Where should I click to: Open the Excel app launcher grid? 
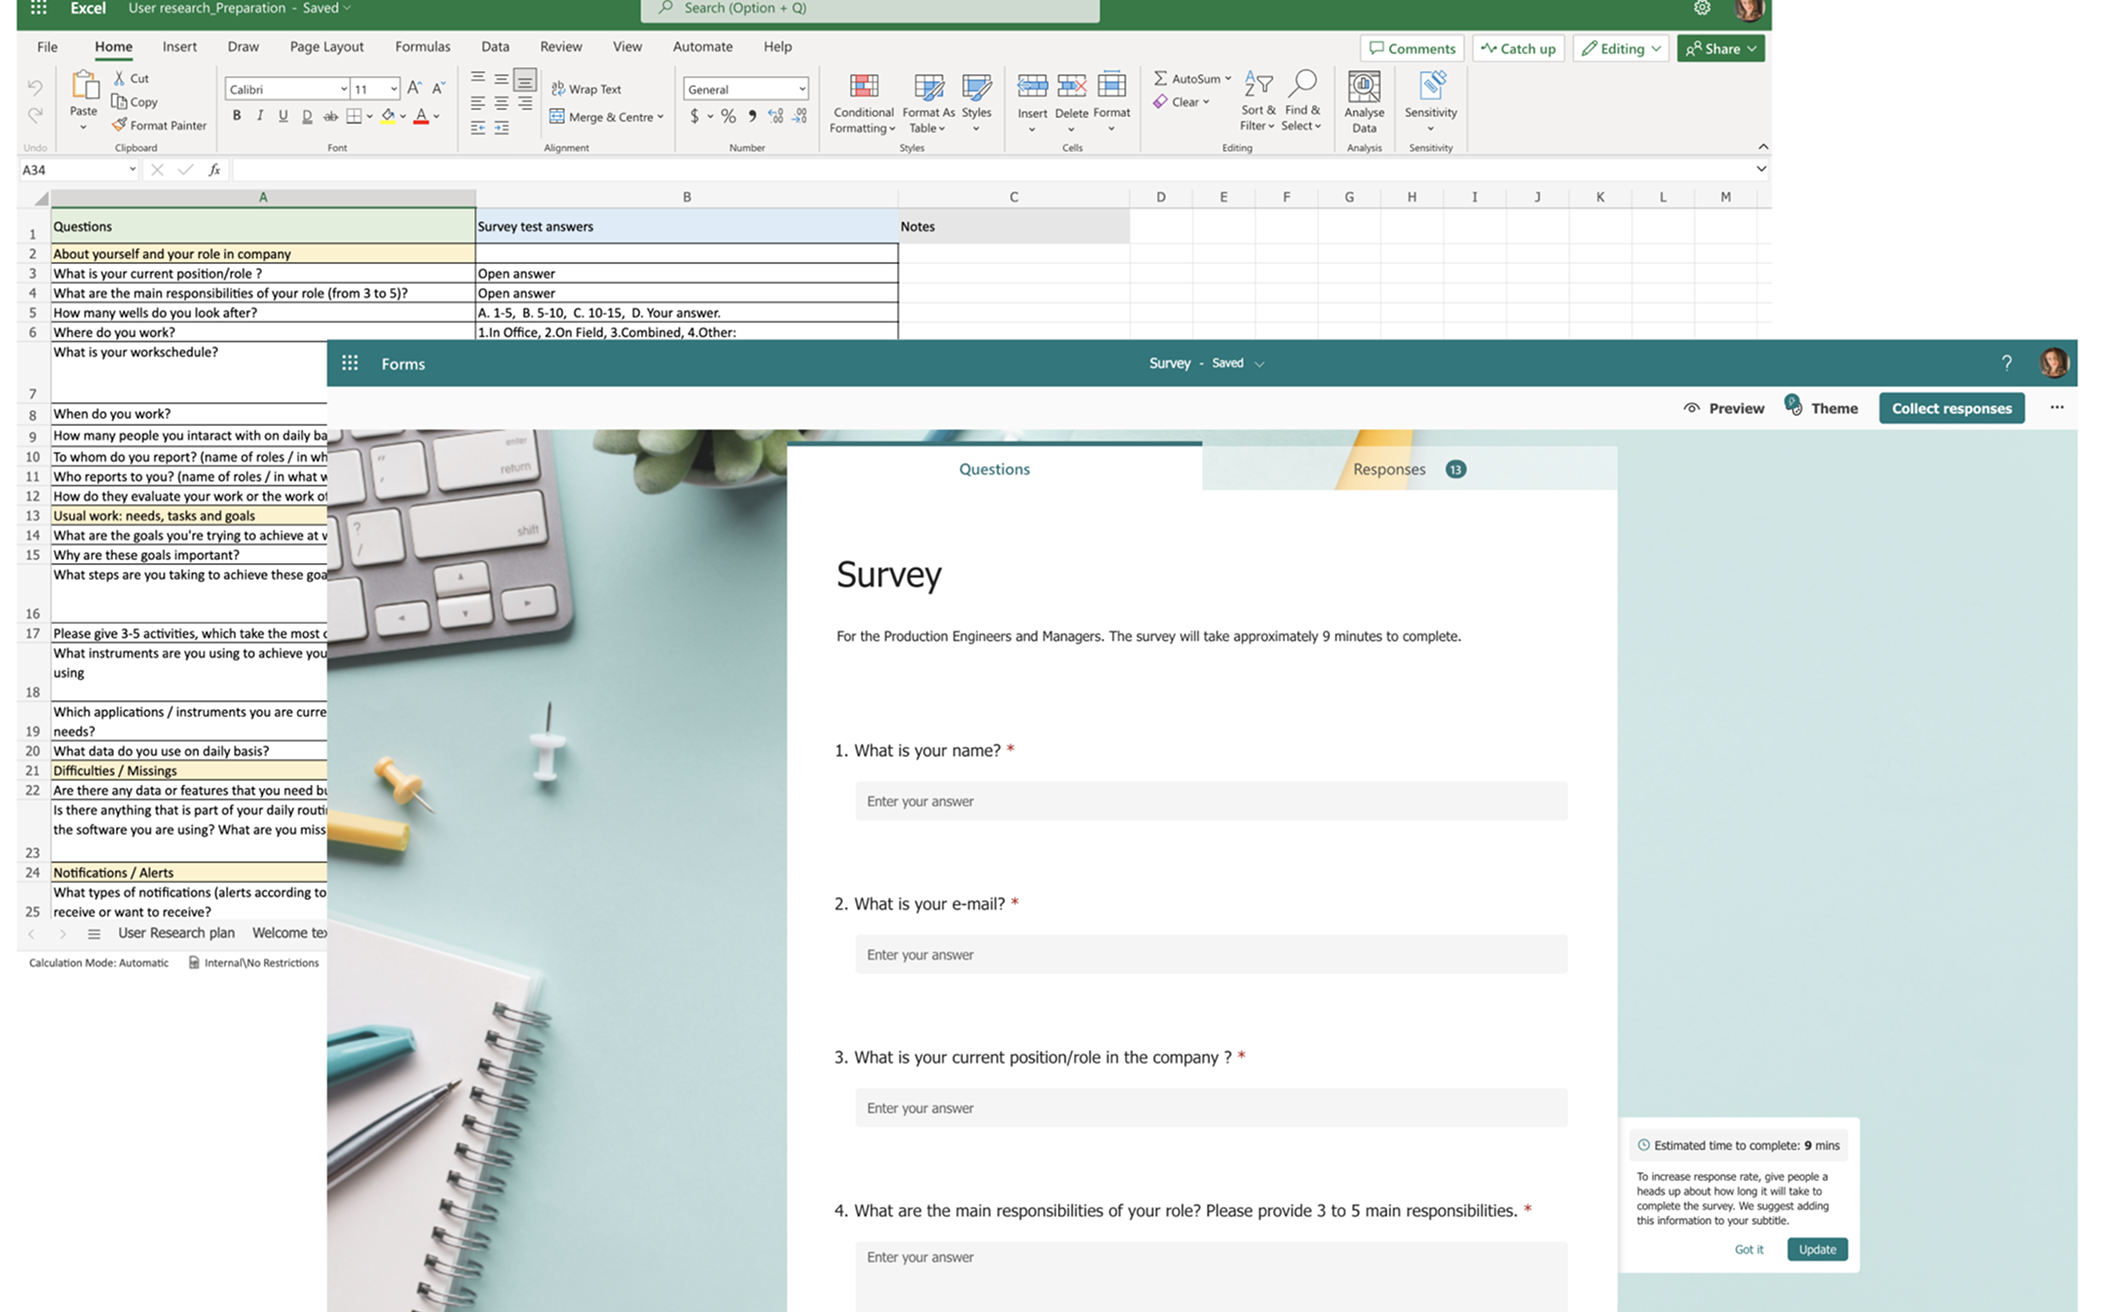(38, 8)
